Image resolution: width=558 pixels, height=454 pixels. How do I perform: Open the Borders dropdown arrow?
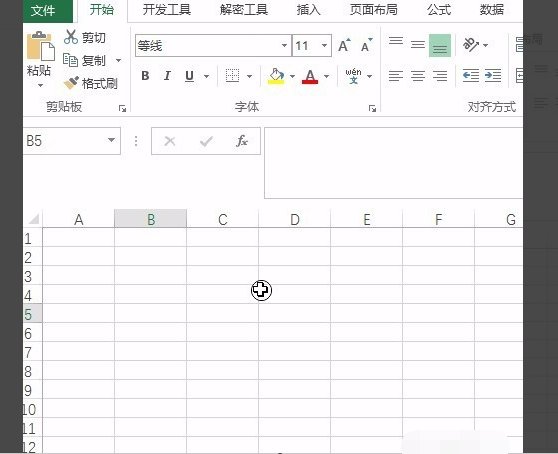(x=249, y=76)
